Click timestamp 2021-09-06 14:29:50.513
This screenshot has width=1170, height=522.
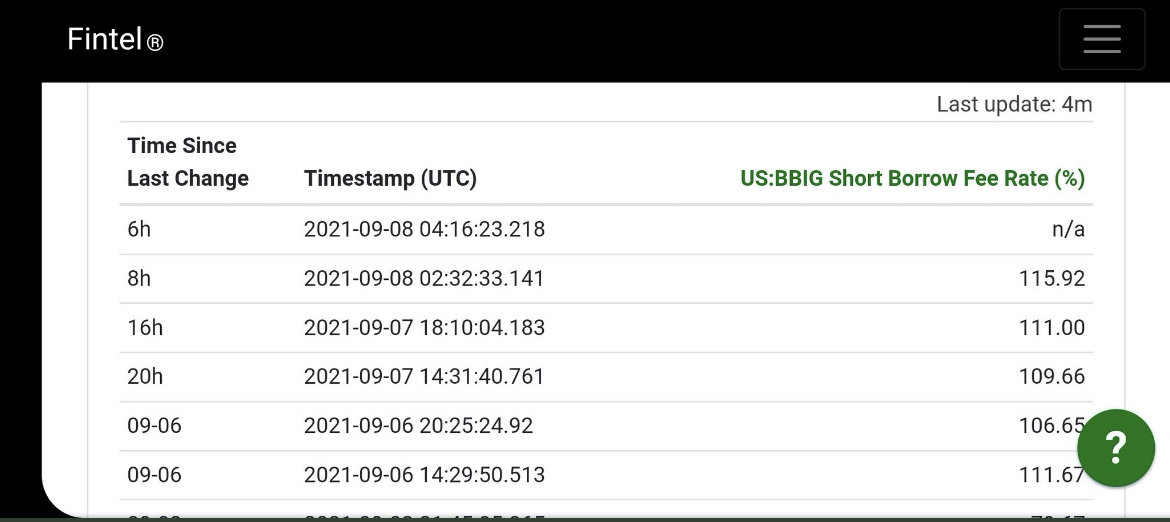(x=425, y=475)
